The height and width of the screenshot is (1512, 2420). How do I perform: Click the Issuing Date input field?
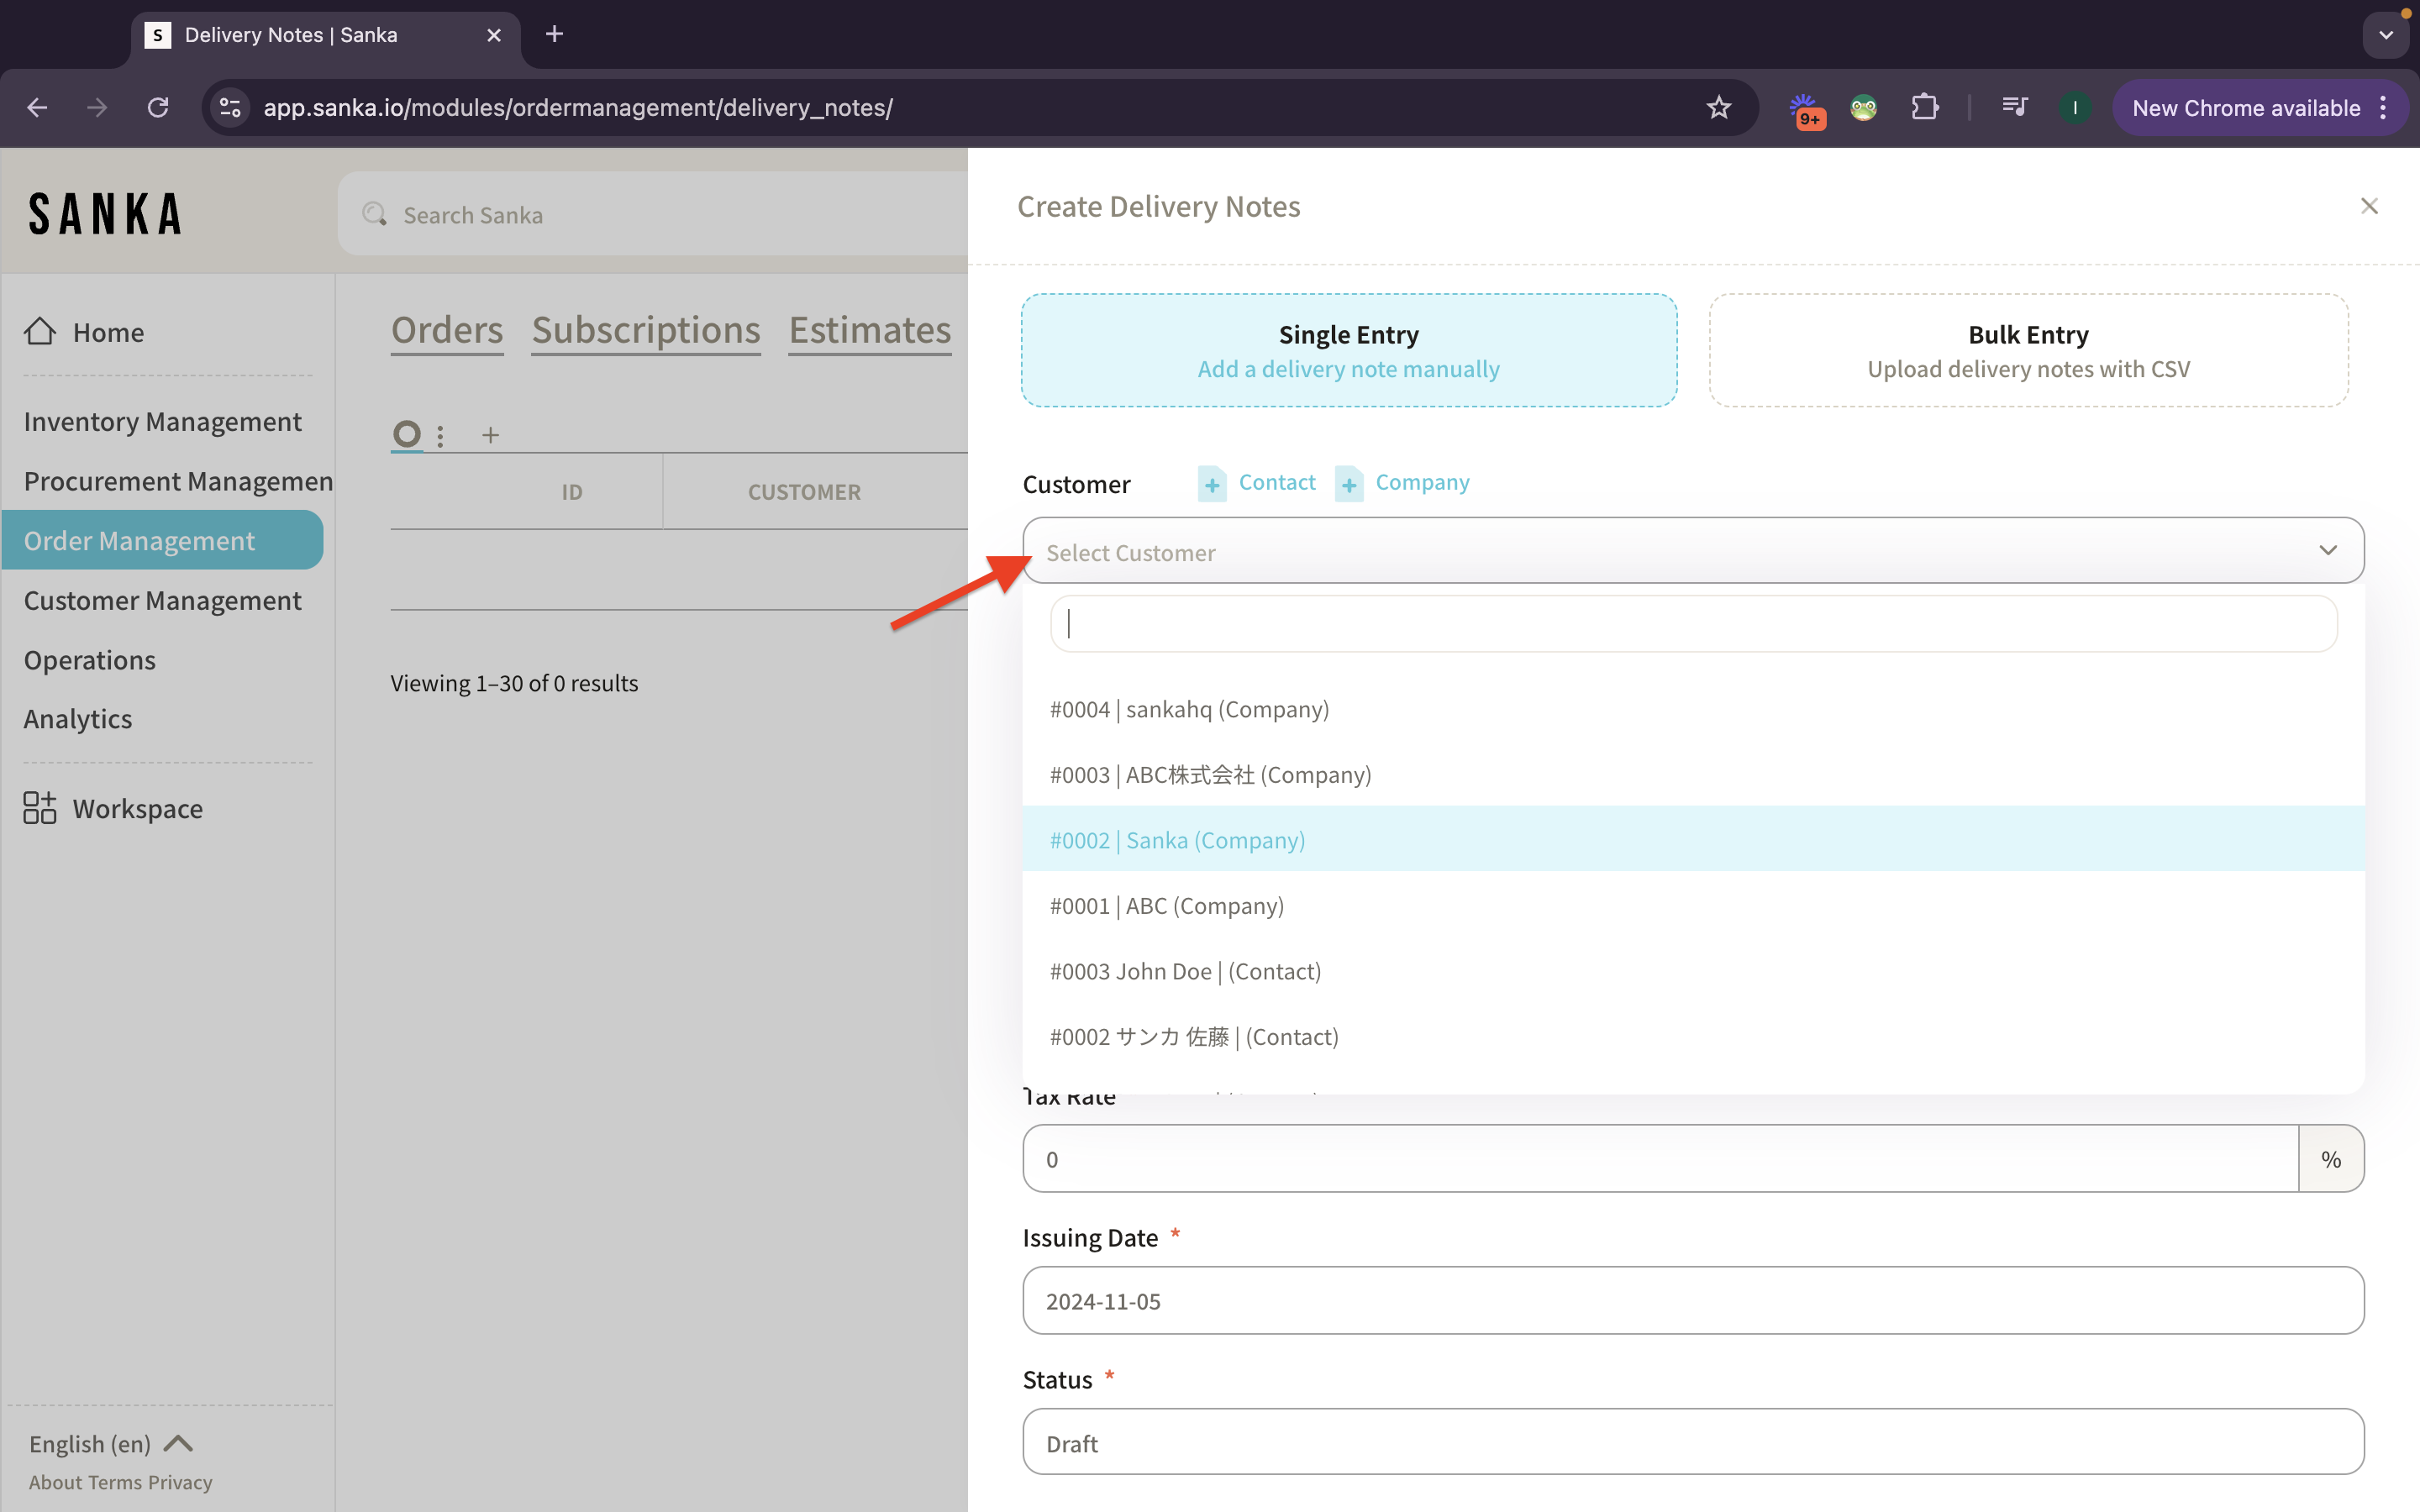point(1691,1301)
